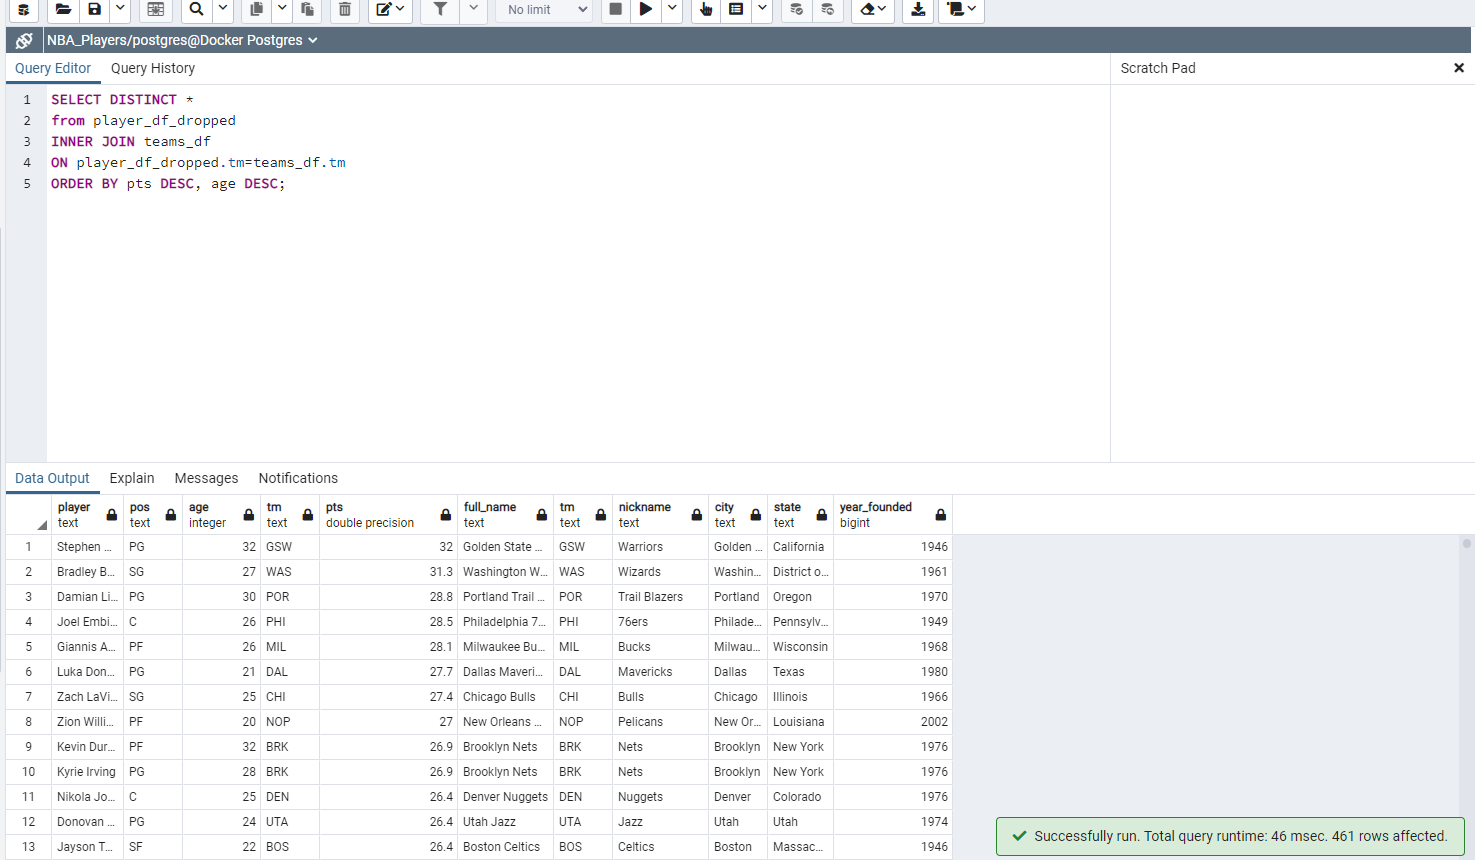Open a file from storage
Viewport: 1476px width, 860px height.
[63, 10]
